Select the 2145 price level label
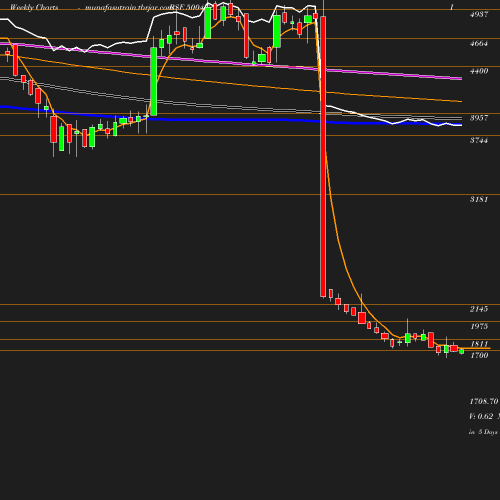 coord(479,309)
